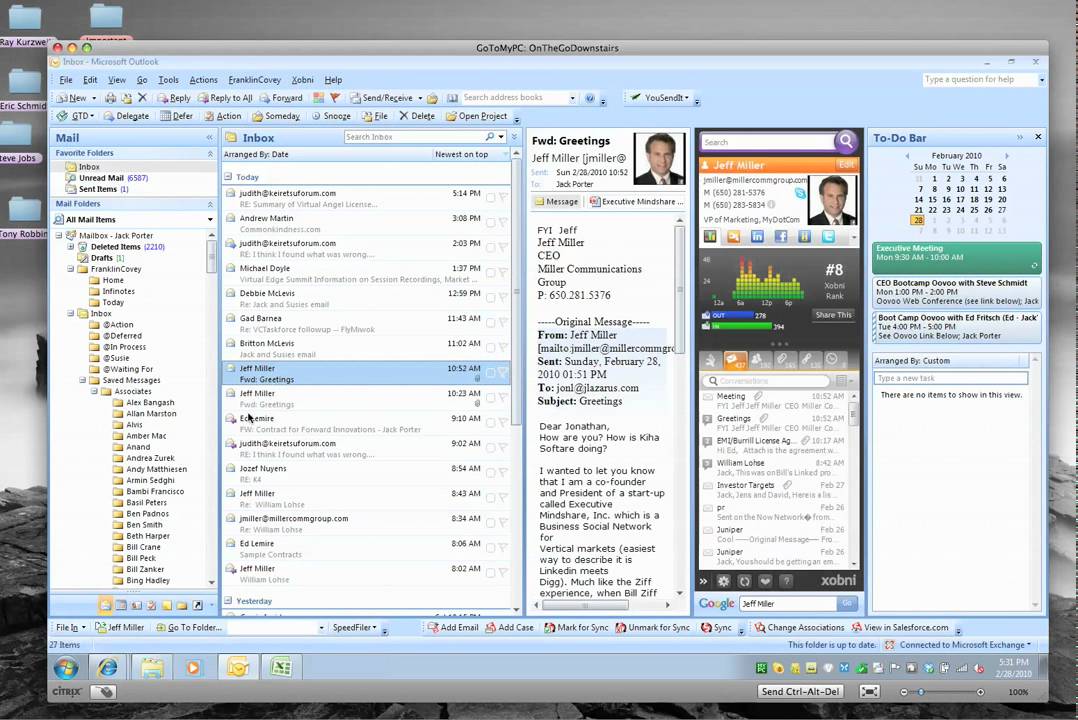The height and width of the screenshot is (720, 1078).
Task: Open the YouSendIt dropdown
Action: pyautogui.click(x=687, y=98)
